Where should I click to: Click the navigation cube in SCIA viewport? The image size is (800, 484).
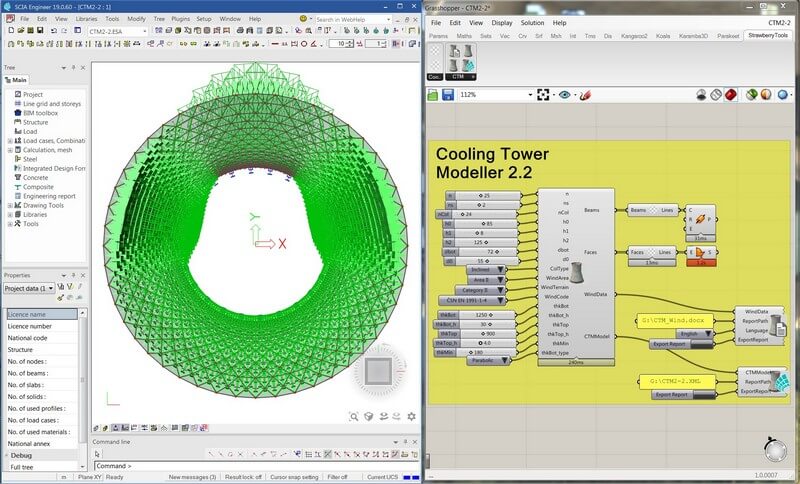click(x=378, y=372)
